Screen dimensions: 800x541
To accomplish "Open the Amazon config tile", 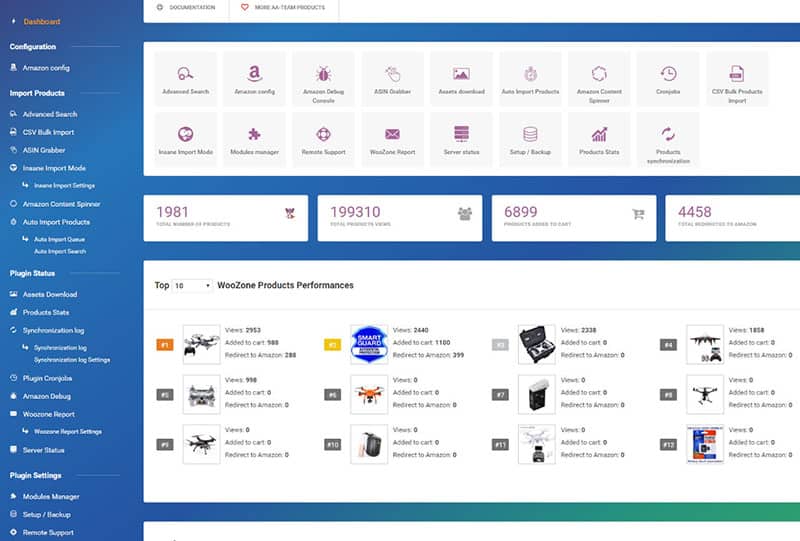I will [254, 79].
